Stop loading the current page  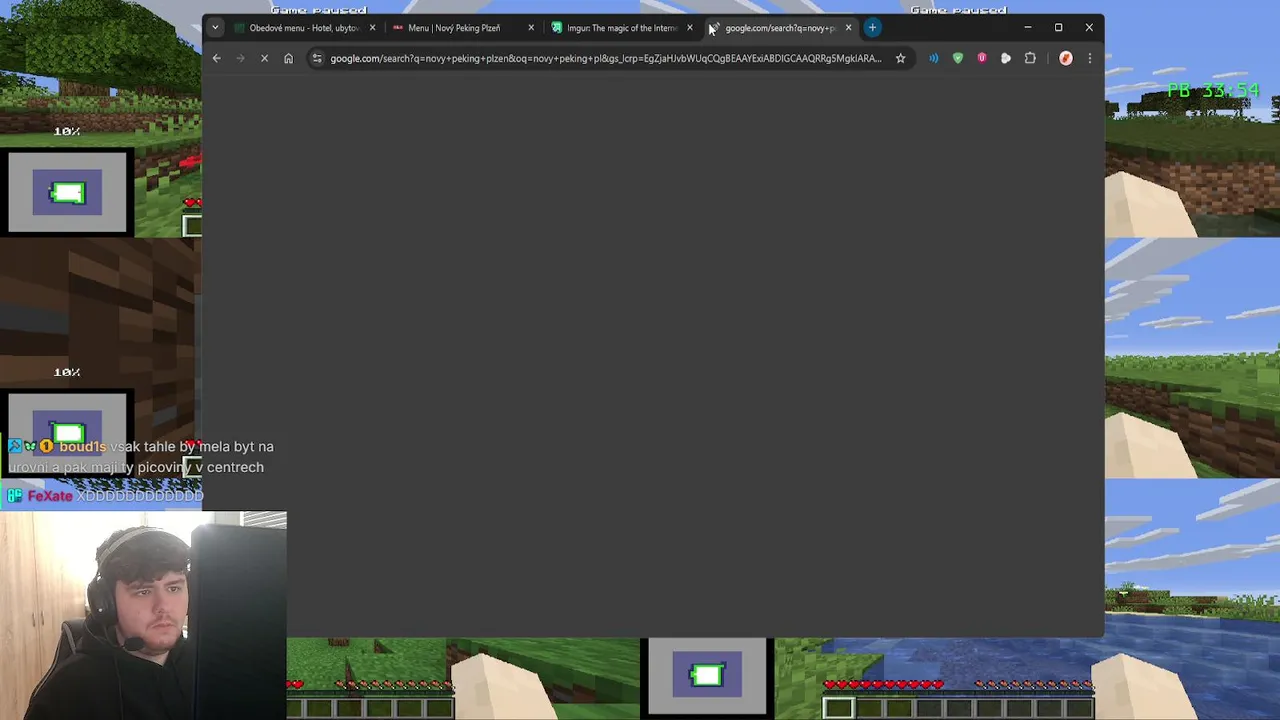[x=264, y=58]
